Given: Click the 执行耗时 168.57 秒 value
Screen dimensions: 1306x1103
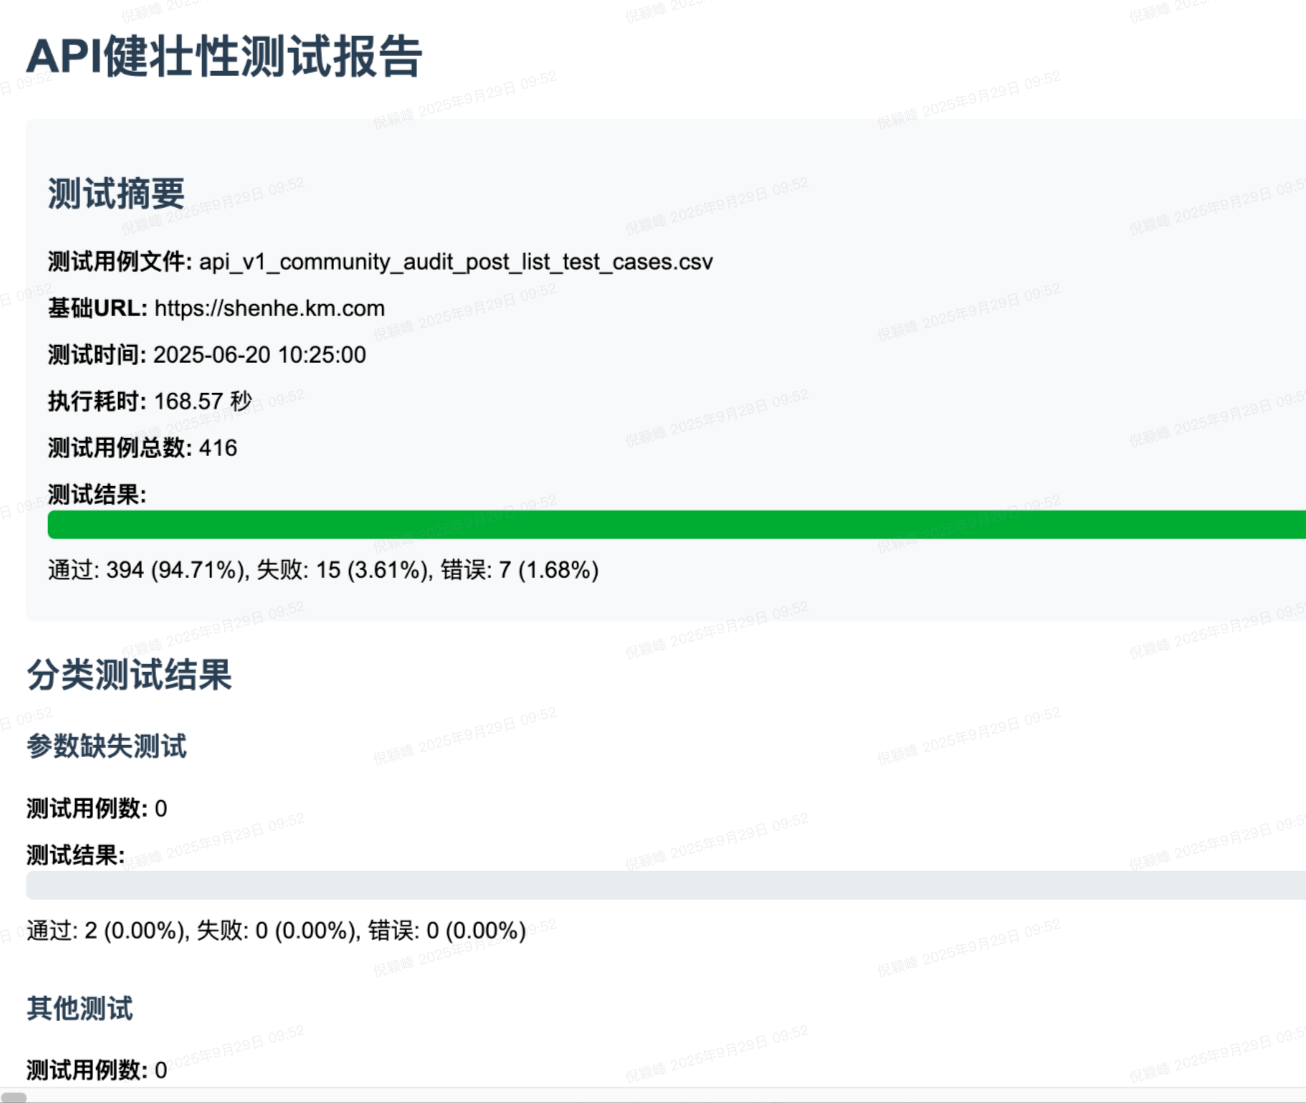Looking at the screenshot, I should [x=202, y=401].
